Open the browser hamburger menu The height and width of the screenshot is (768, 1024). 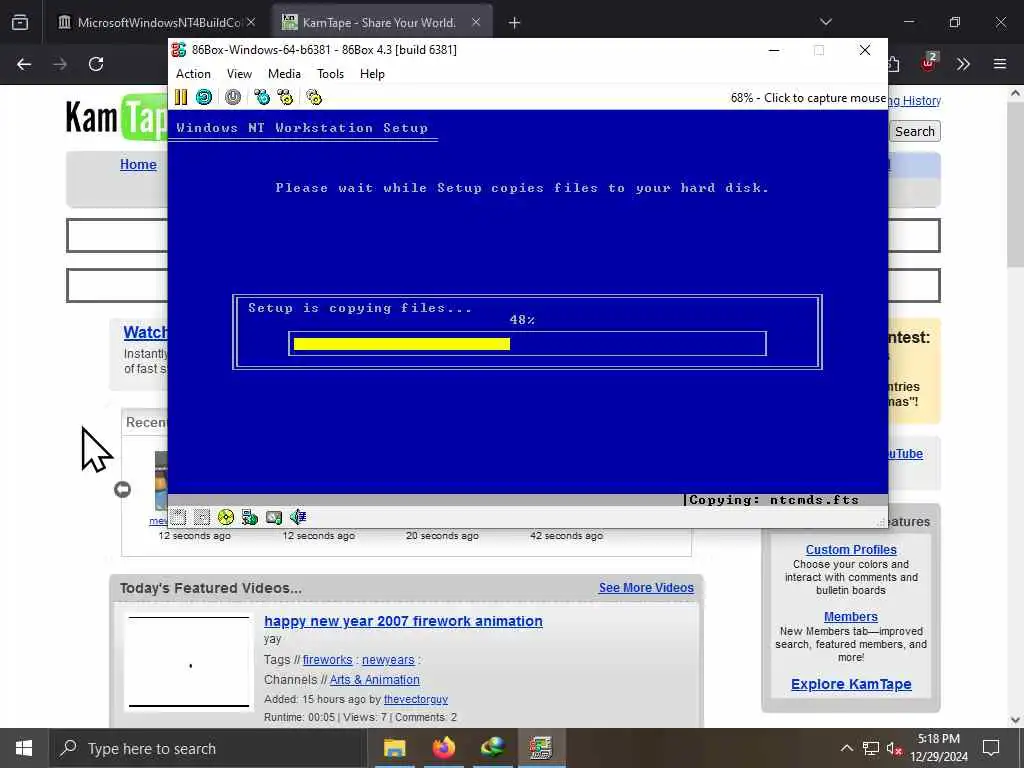click(x=1000, y=64)
